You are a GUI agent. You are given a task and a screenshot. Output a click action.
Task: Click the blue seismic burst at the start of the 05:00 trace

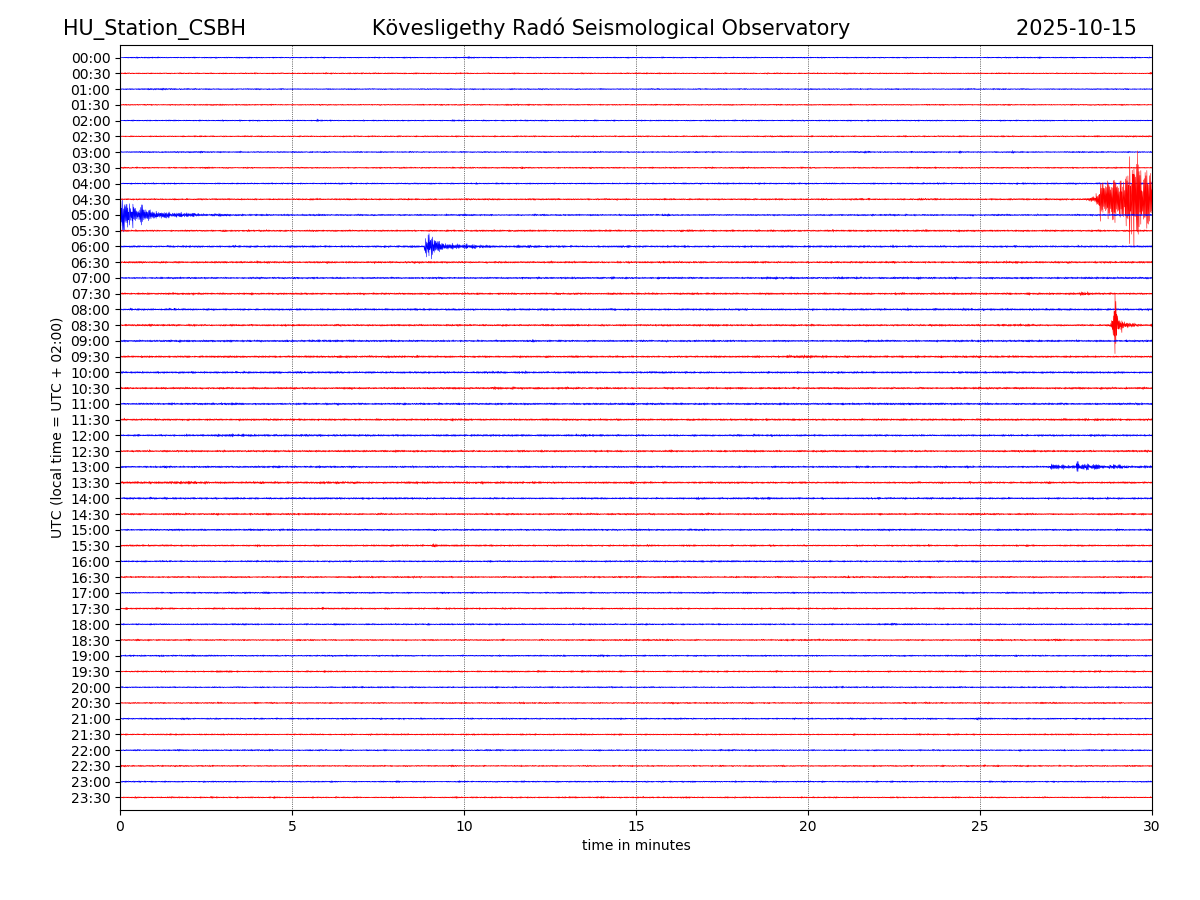pos(134,214)
